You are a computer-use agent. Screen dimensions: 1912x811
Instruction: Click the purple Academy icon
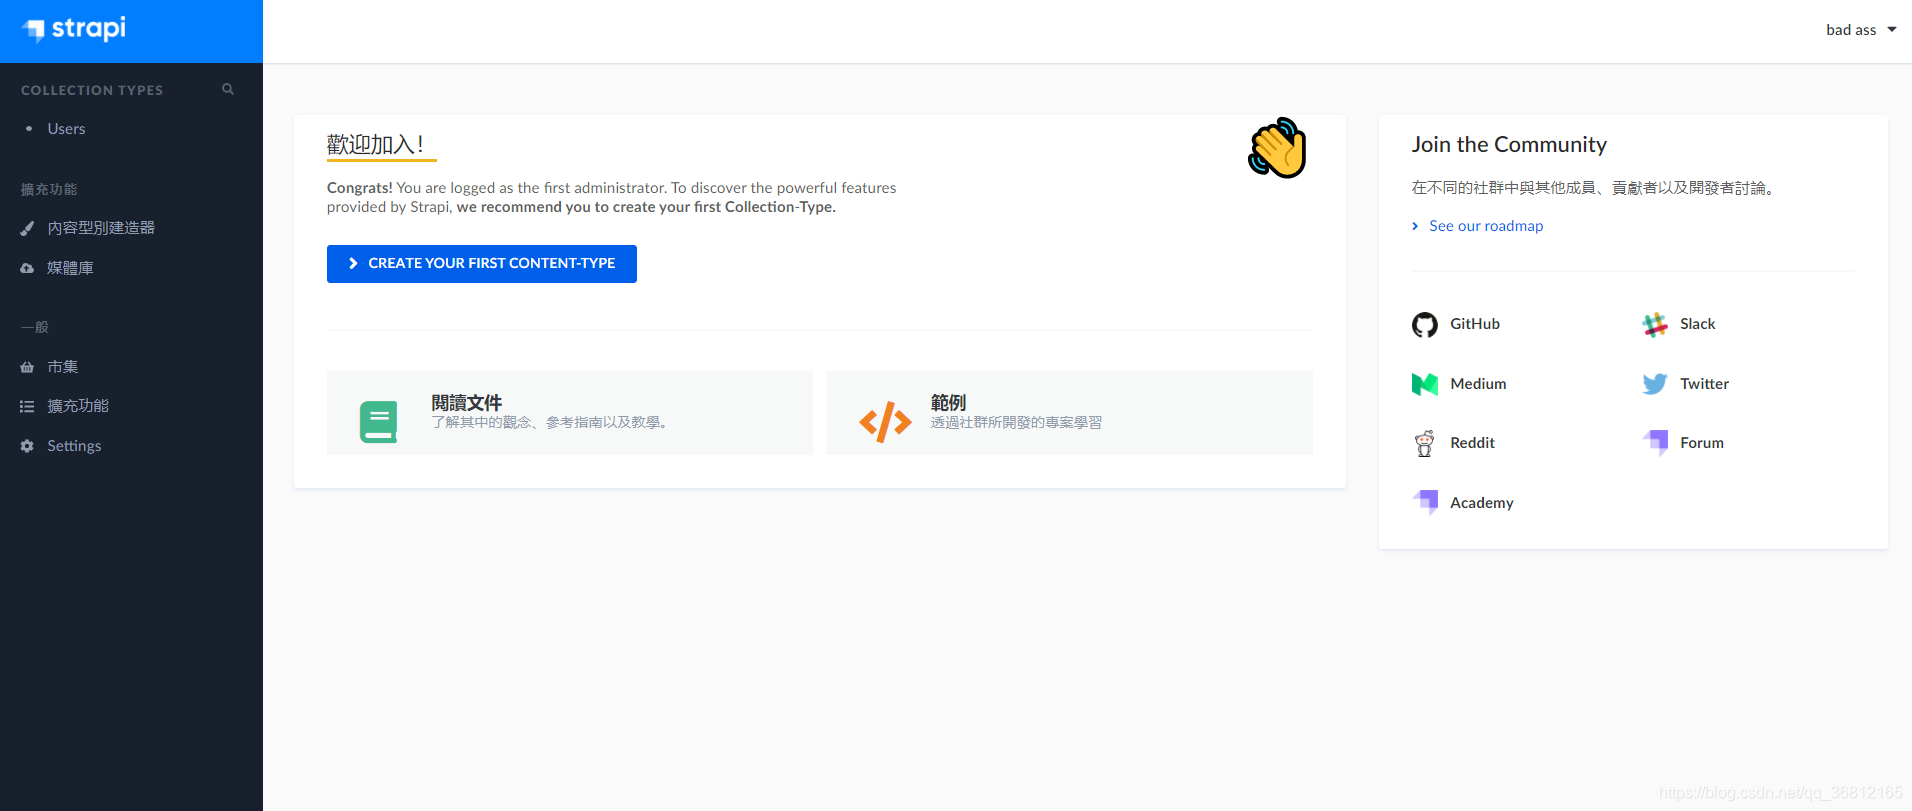click(1425, 502)
